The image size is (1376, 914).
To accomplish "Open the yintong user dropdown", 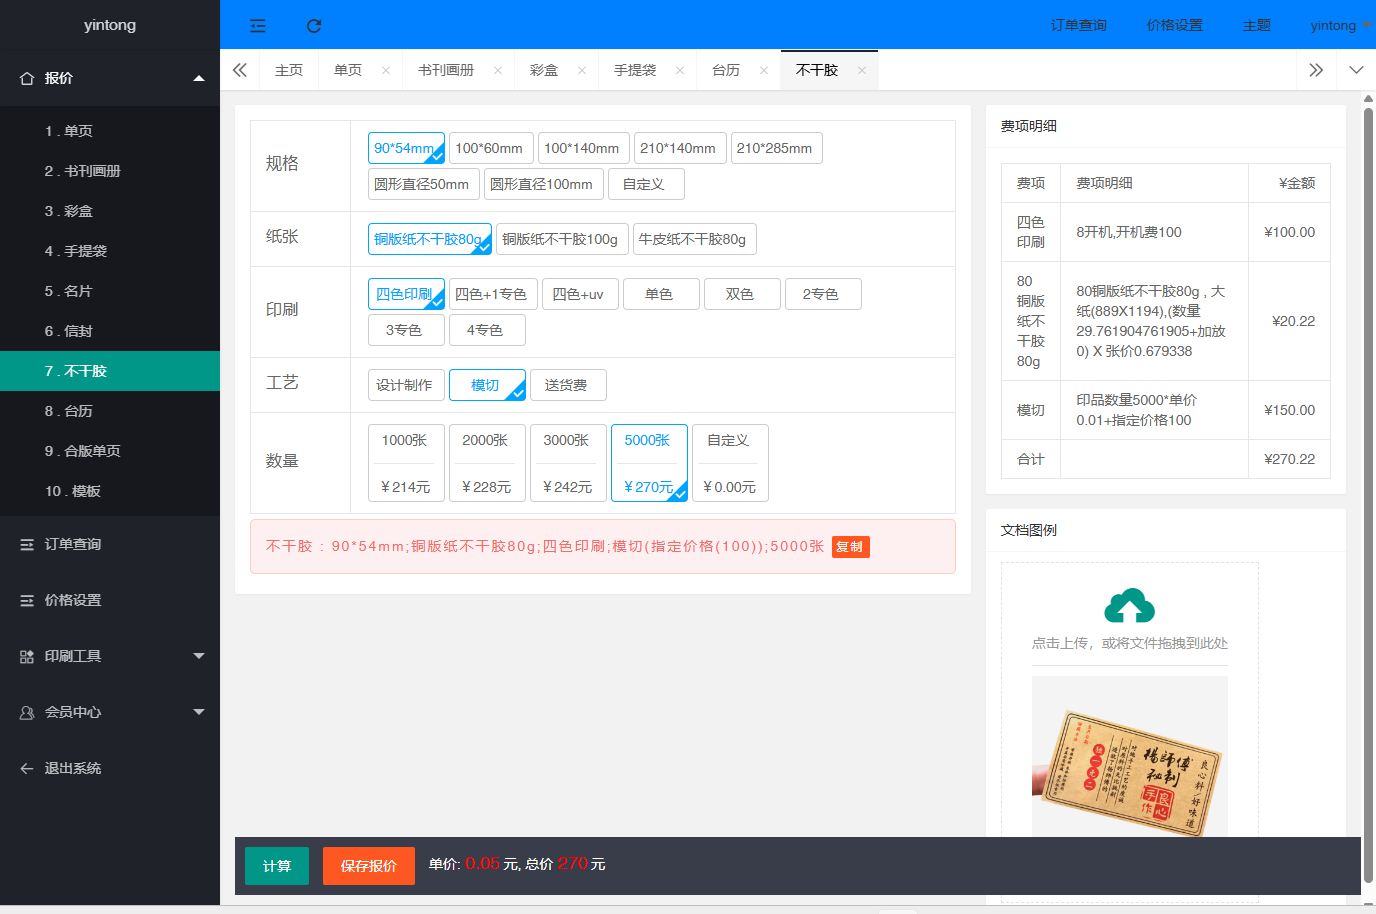I will coord(1339,25).
